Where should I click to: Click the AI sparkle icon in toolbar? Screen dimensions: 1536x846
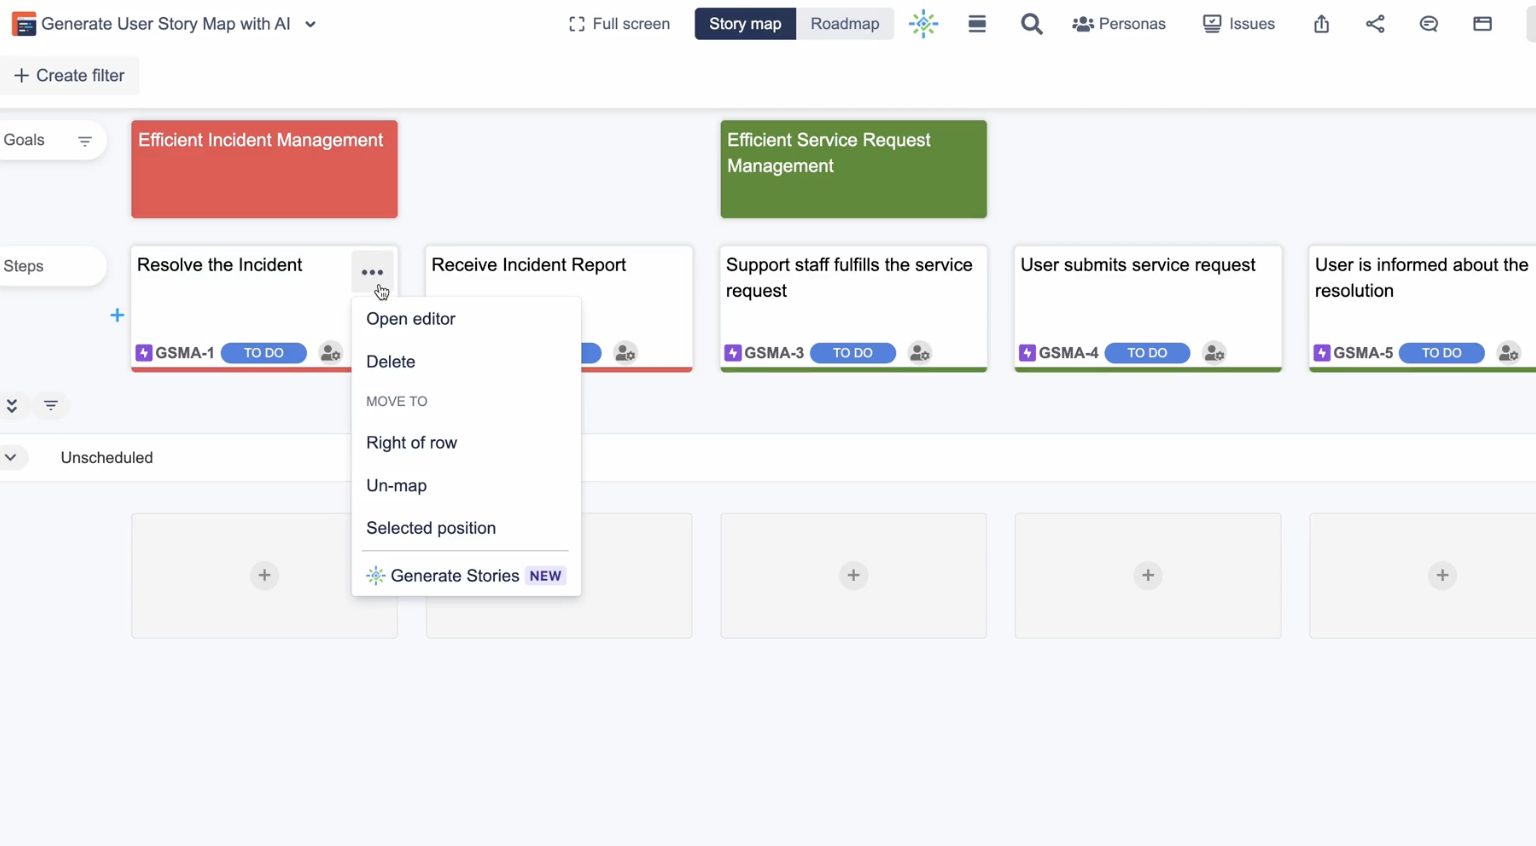coord(923,24)
